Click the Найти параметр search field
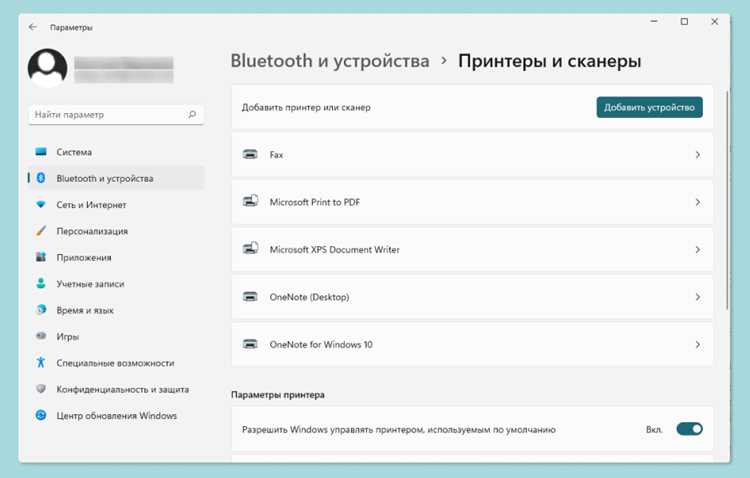 [x=116, y=115]
